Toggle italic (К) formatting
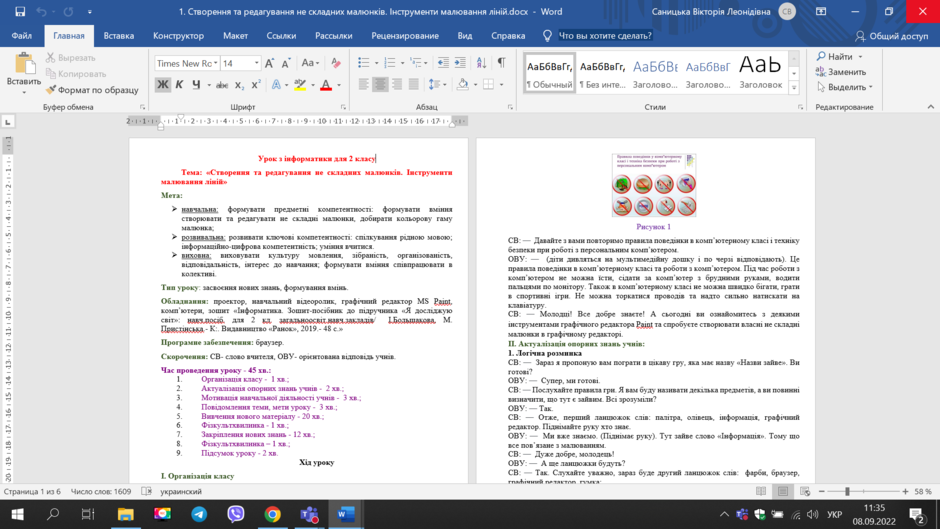Viewport: 940px width, 529px height. click(179, 85)
